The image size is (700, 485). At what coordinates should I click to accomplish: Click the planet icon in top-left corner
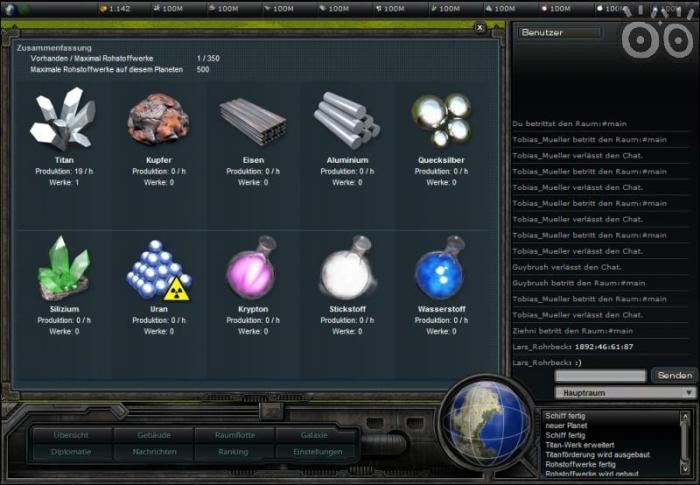pos(10,9)
